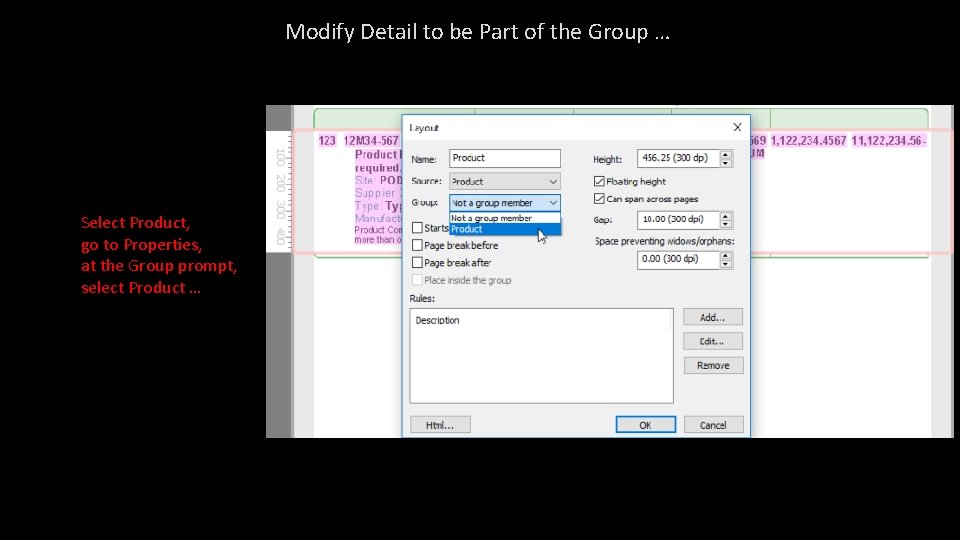Toggle Floating height checkbox

tap(599, 181)
